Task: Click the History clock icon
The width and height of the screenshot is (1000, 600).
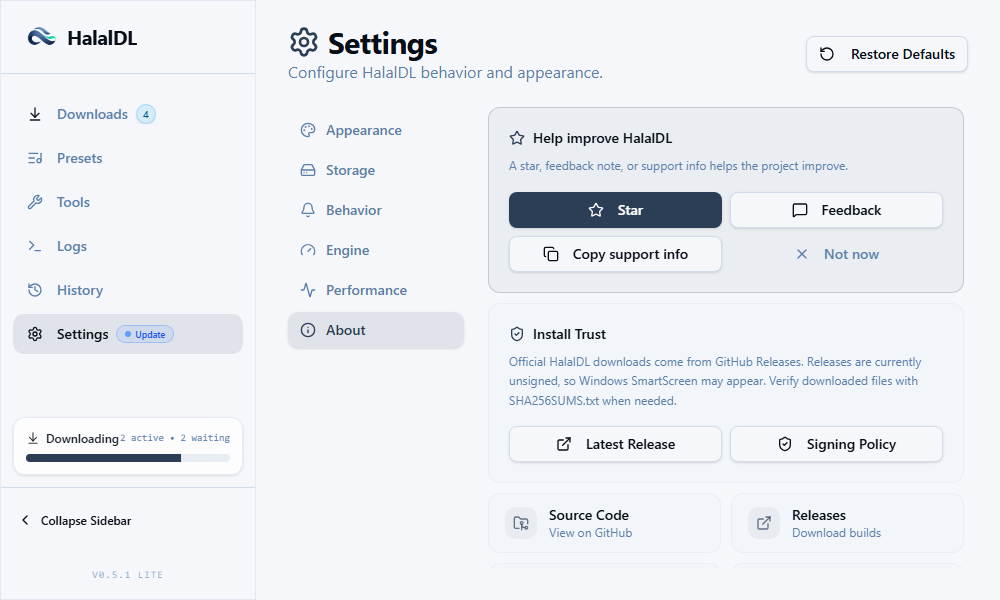Action: coord(34,290)
